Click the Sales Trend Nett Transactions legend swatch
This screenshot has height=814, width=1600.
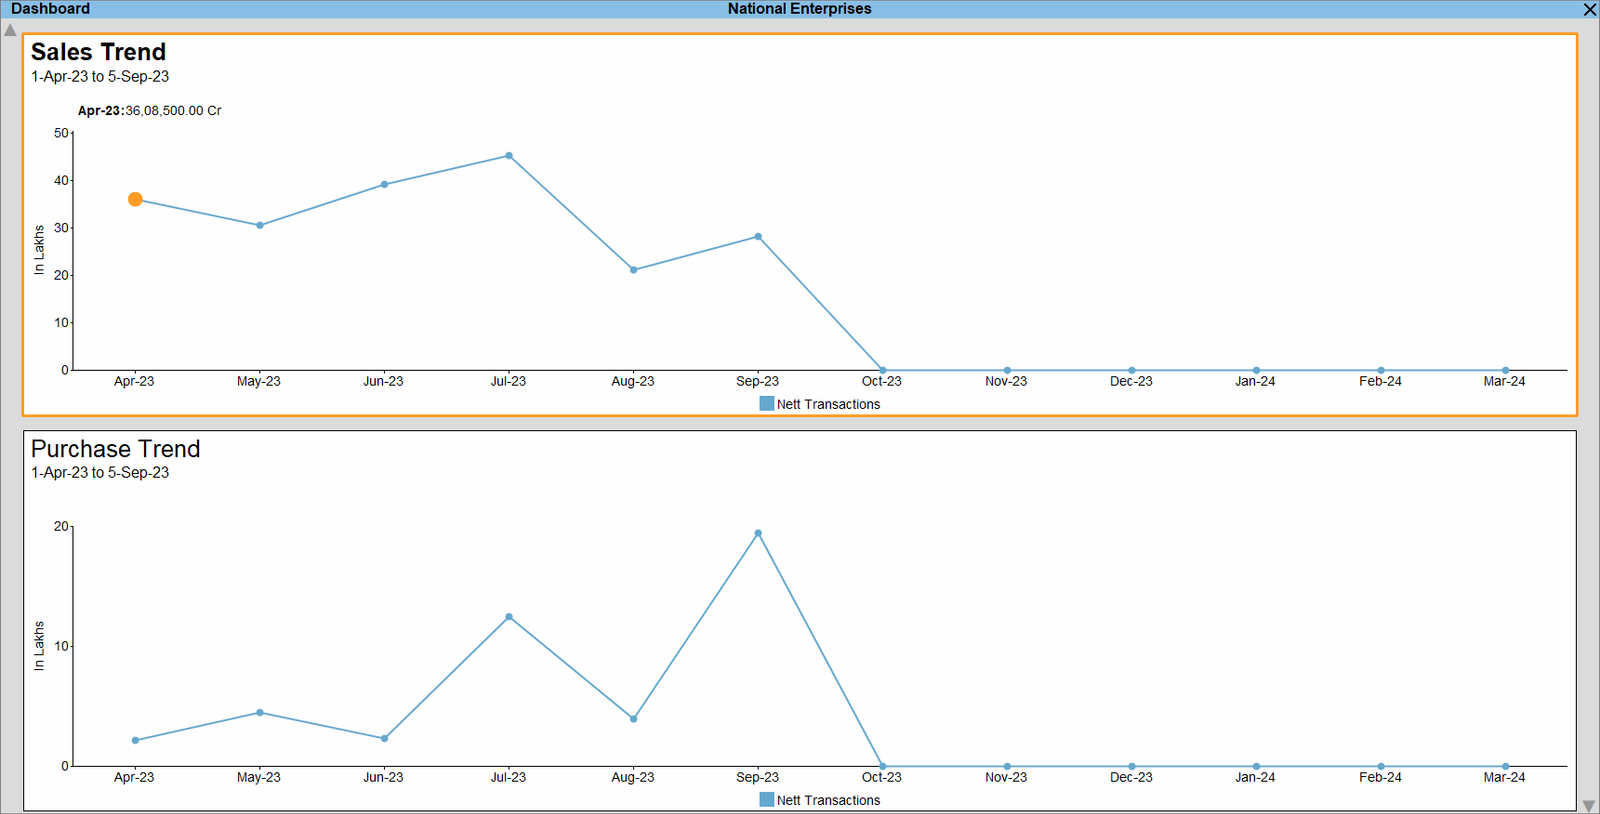[x=767, y=403]
